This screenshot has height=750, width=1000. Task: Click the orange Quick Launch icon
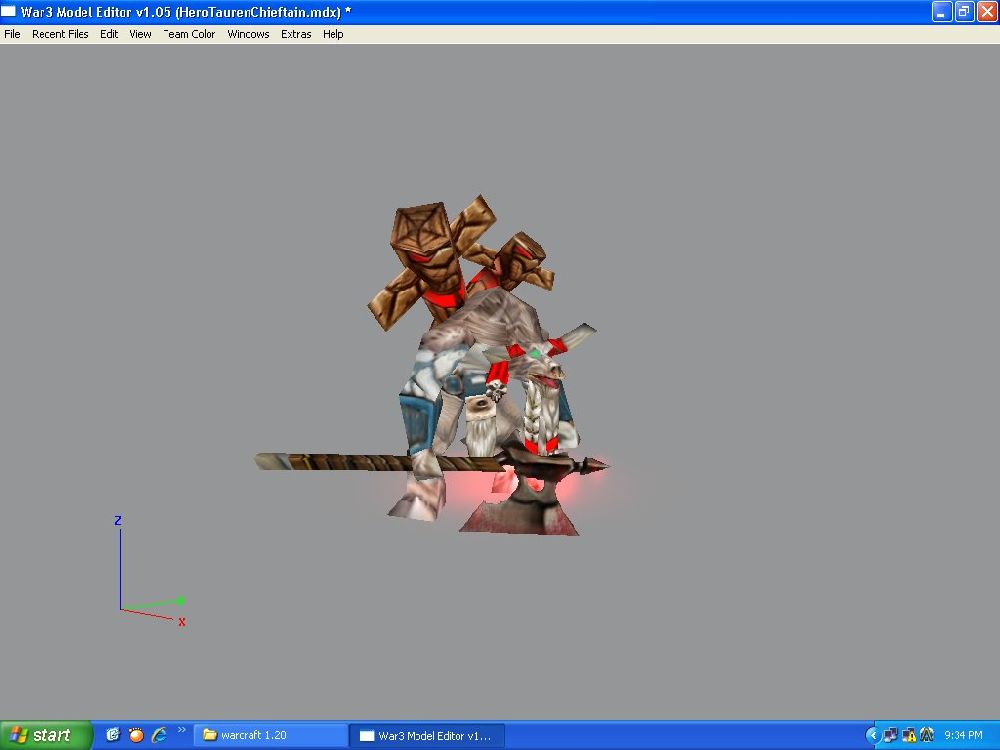coord(136,735)
